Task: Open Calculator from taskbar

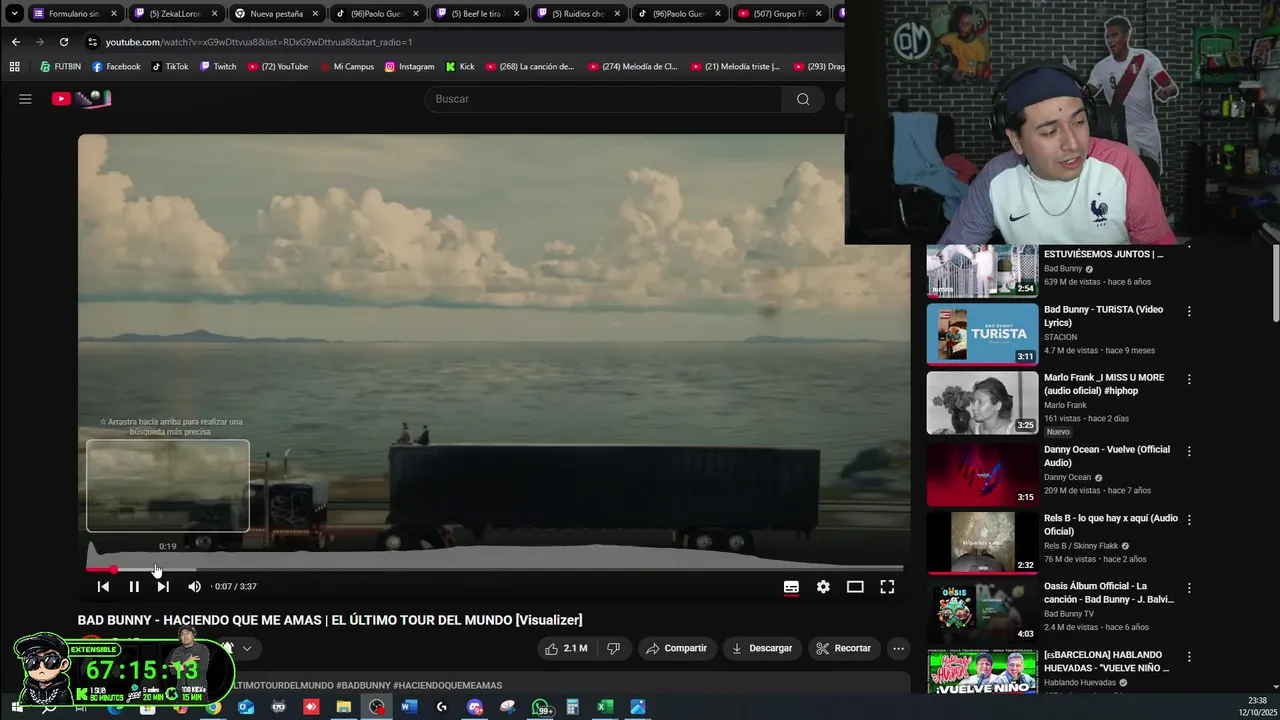Action: pyautogui.click(x=572, y=707)
